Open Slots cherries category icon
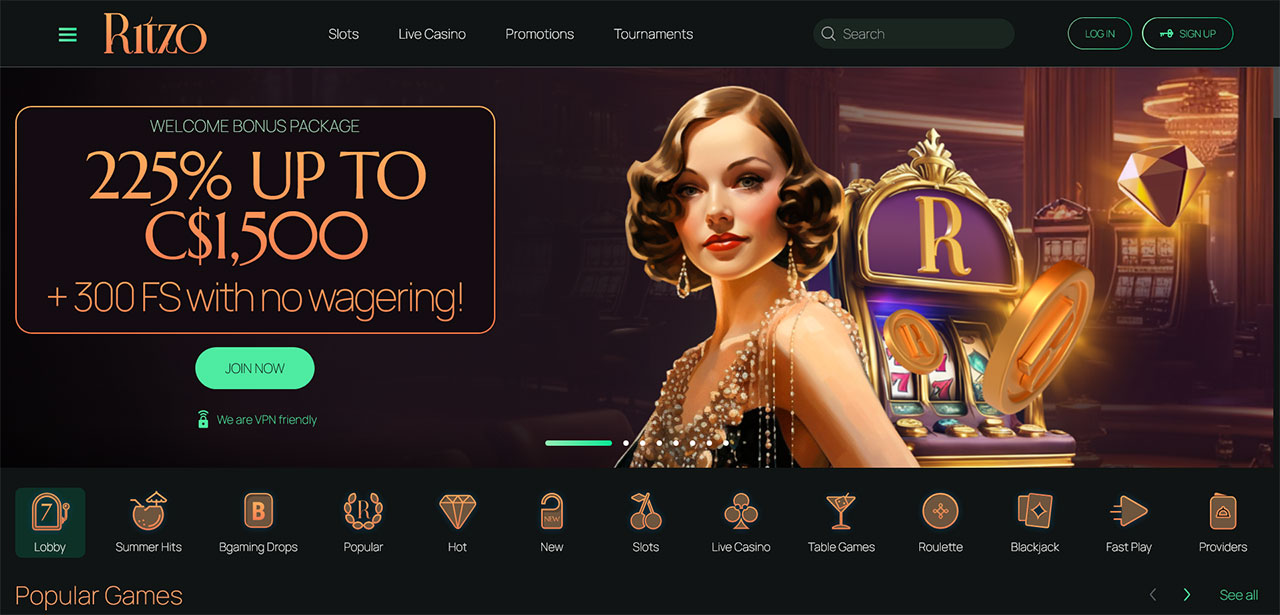The width and height of the screenshot is (1280, 615). (645, 511)
